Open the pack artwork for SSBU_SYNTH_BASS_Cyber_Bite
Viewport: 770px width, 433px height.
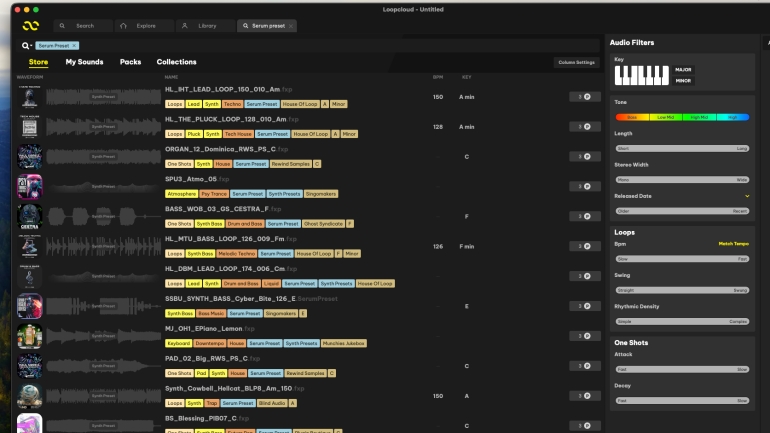(x=29, y=306)
